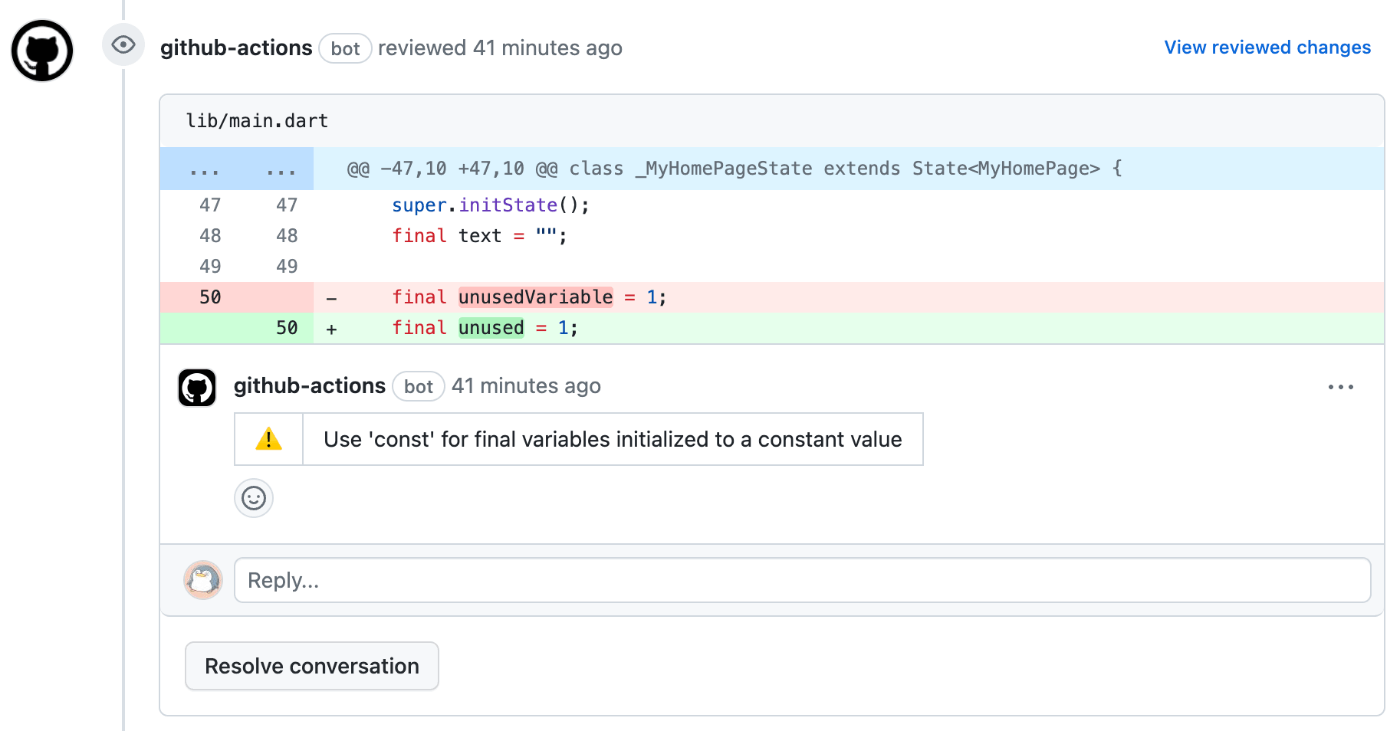The image size is (1400, 731).
Task: Click the large github-actions avatar icon
Action: click(x=42, y=50)
